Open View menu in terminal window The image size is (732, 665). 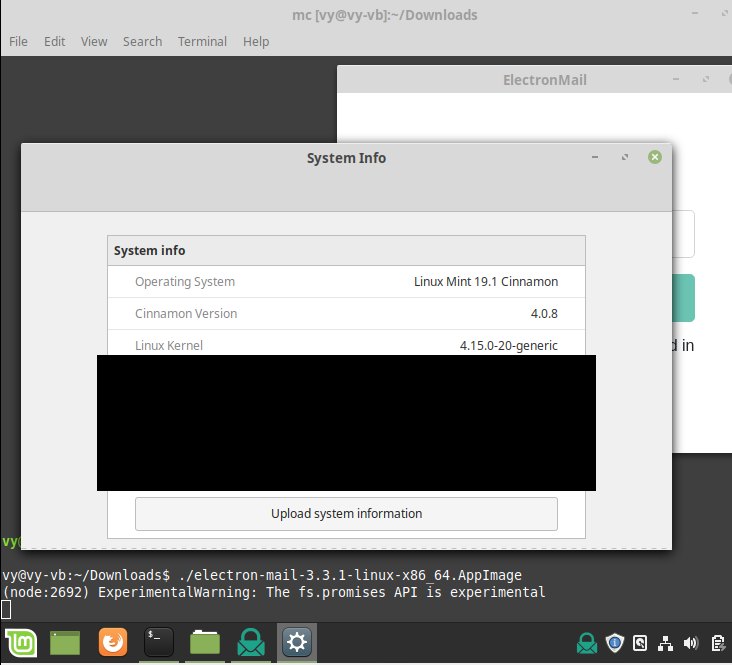94,42
